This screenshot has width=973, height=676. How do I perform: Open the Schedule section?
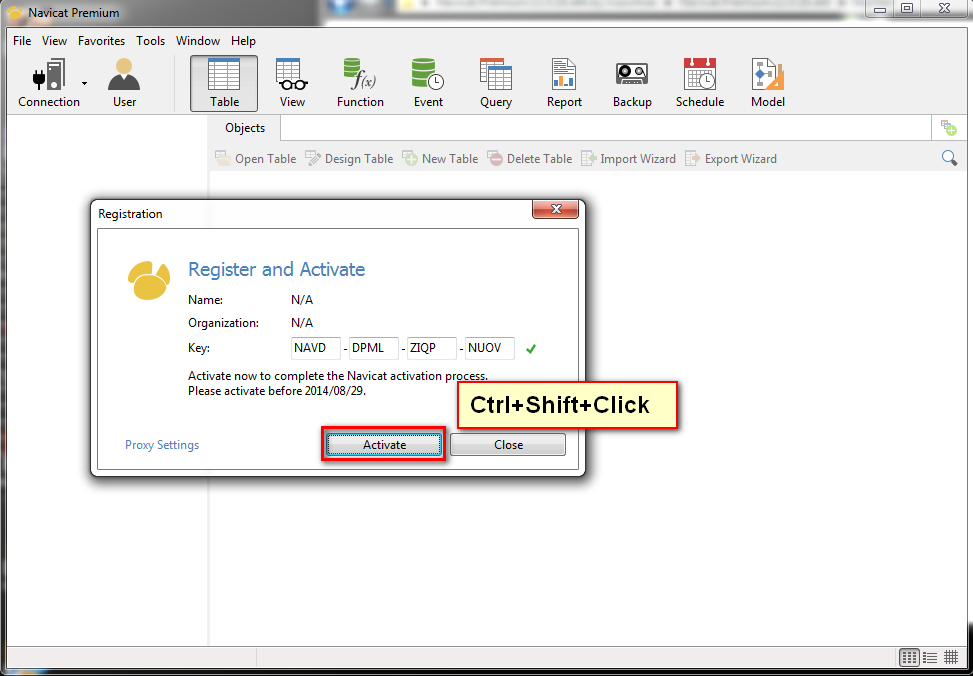click(x=700, y=83)
